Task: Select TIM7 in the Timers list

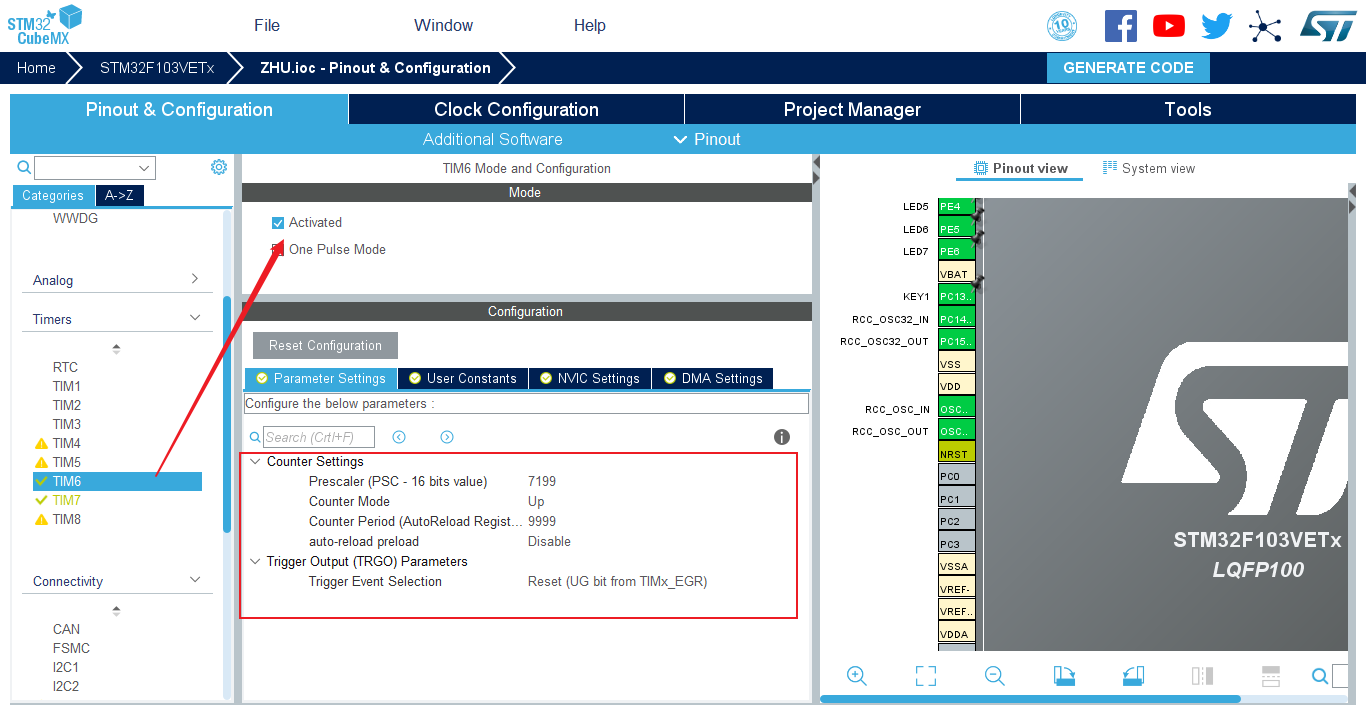Action: tap(67, 500)
